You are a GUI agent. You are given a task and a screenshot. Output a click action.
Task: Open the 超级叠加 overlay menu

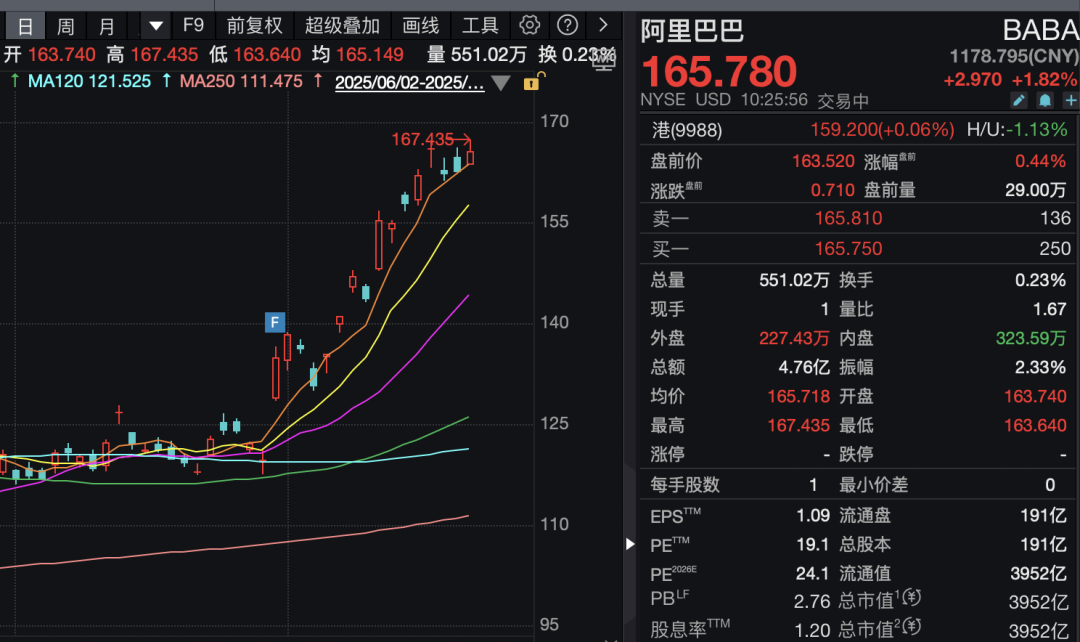[342, 26]
